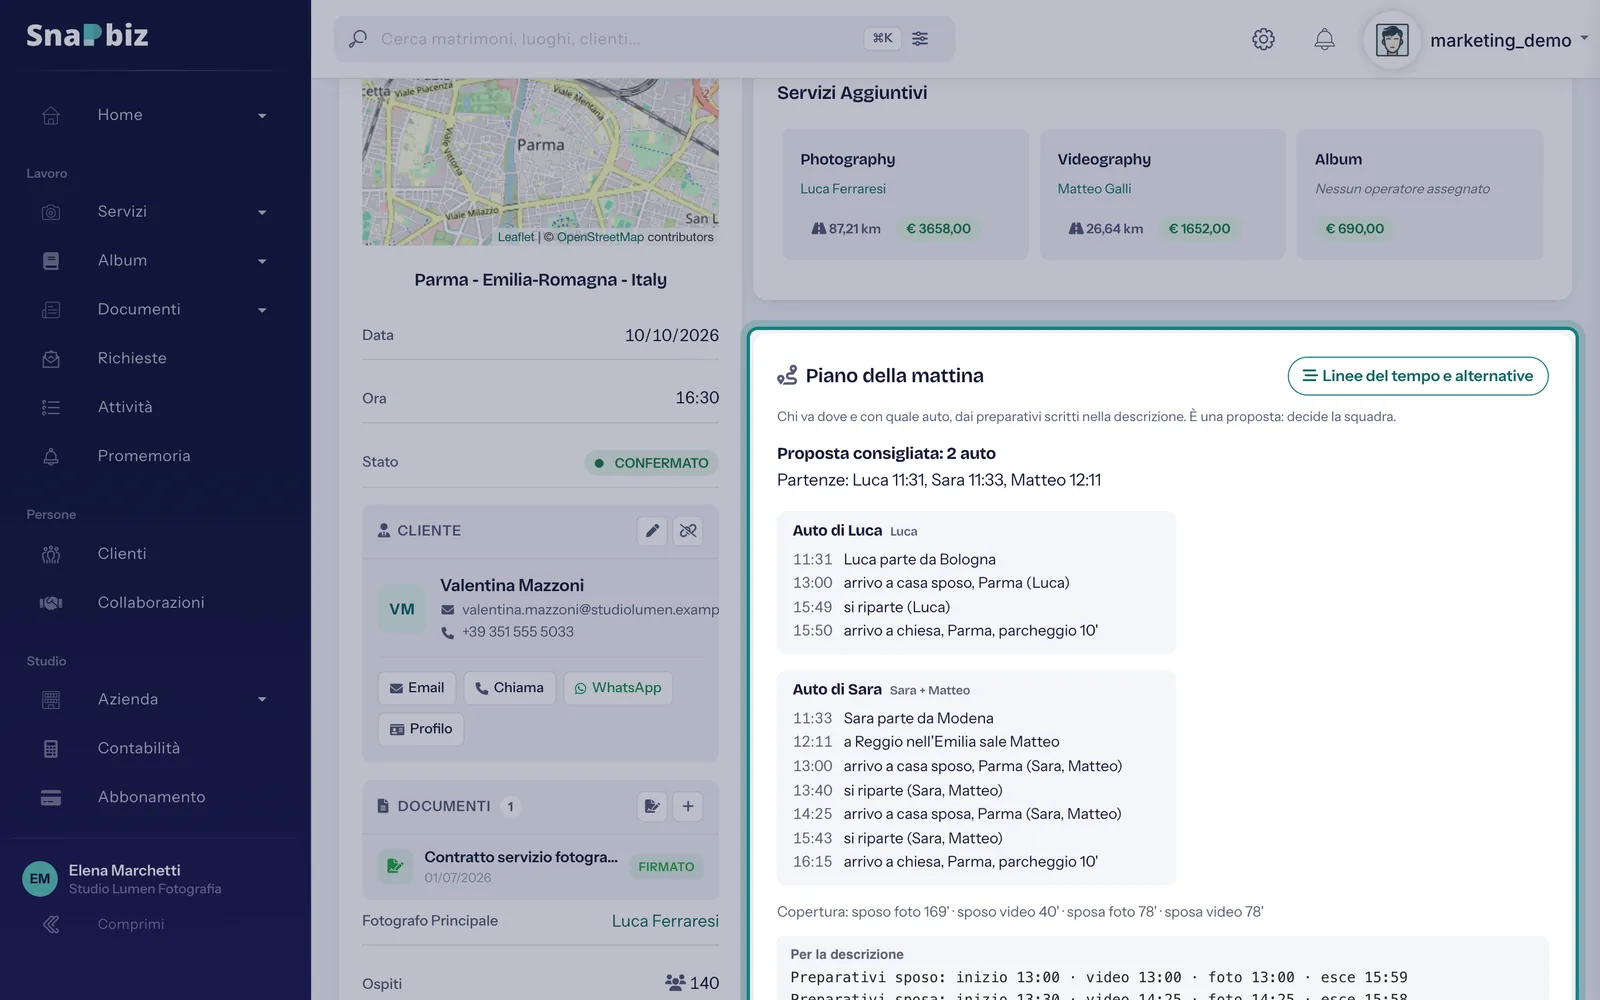1600x1000 pixels.
Task: Edit client with the pencil icon
Action: pos(652,531)
